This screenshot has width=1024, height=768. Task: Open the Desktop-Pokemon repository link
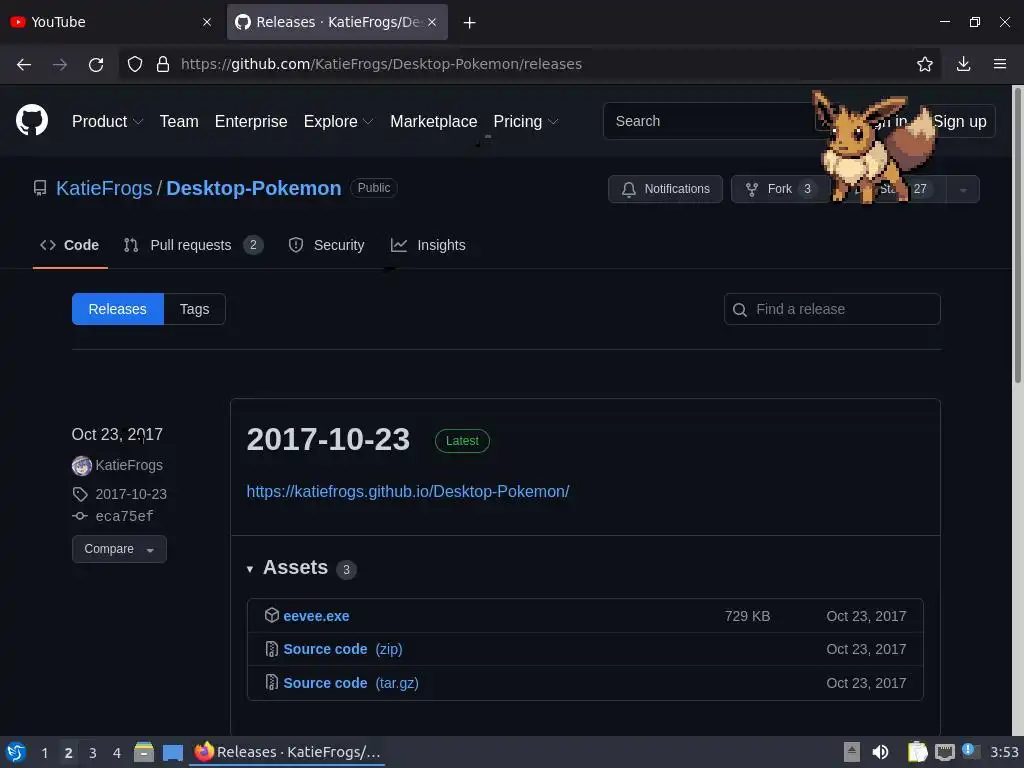(x=253, y=188)
